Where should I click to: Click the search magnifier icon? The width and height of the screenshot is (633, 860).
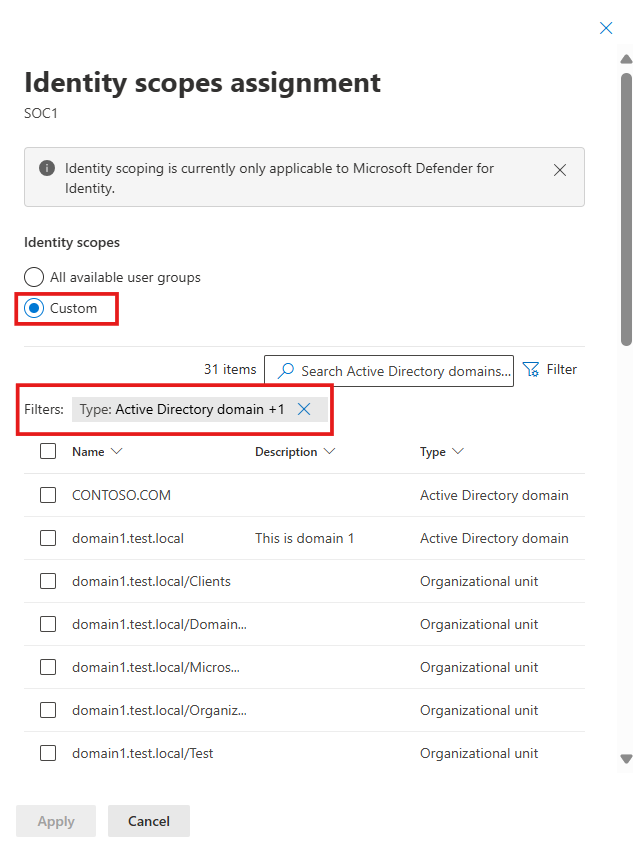[286, 371]
